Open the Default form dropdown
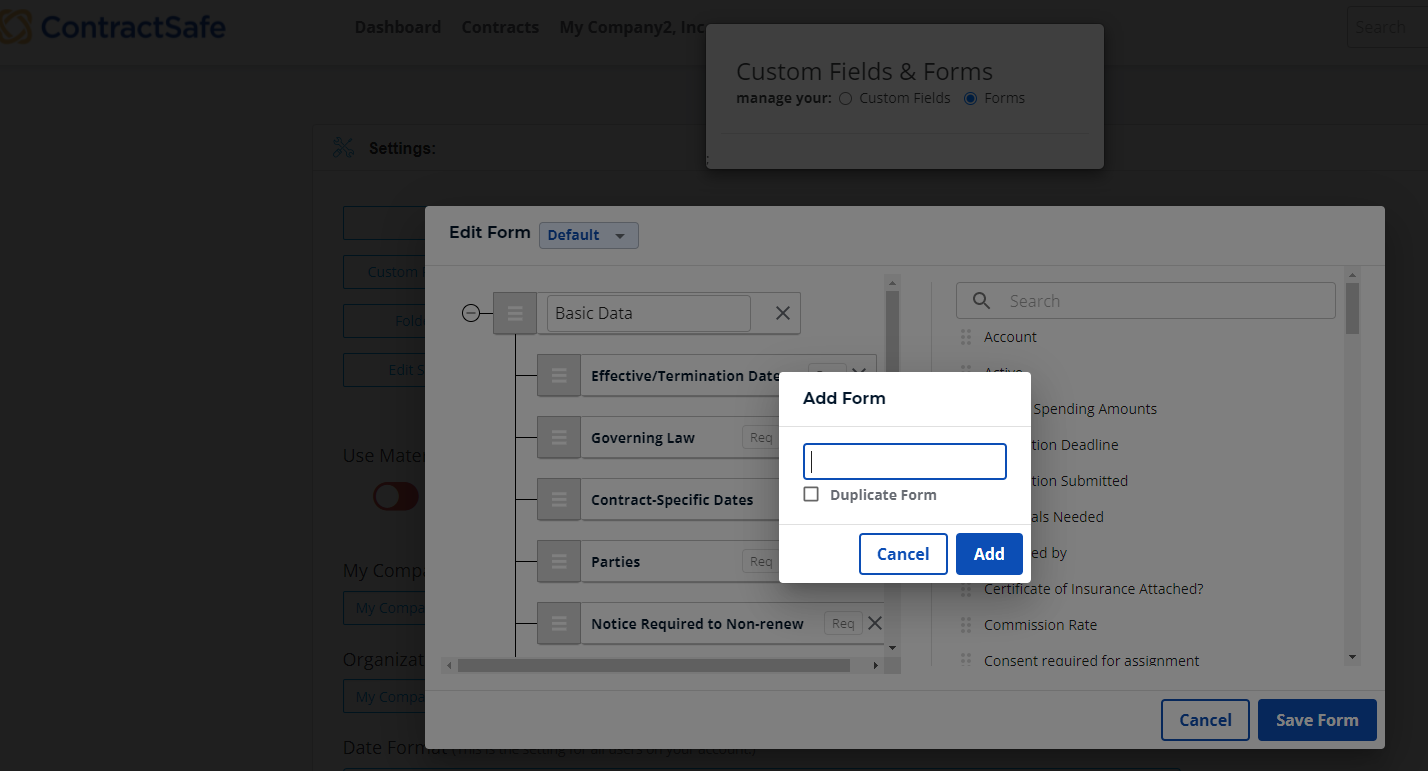The height and width of the screenshot is (771, 1428). click(x=589, y=235)
